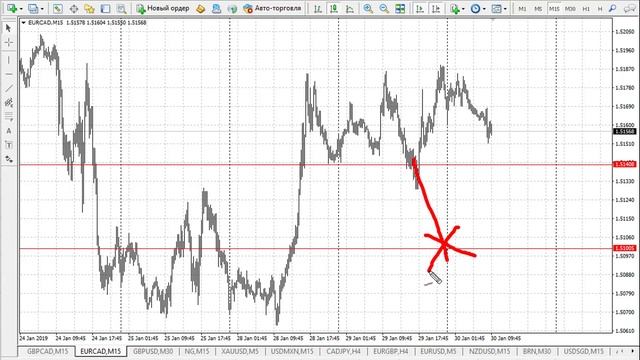This screenshot has height=360, width=640.
Task: Select the H1 timeframe button
Action: tap(586, 9)
